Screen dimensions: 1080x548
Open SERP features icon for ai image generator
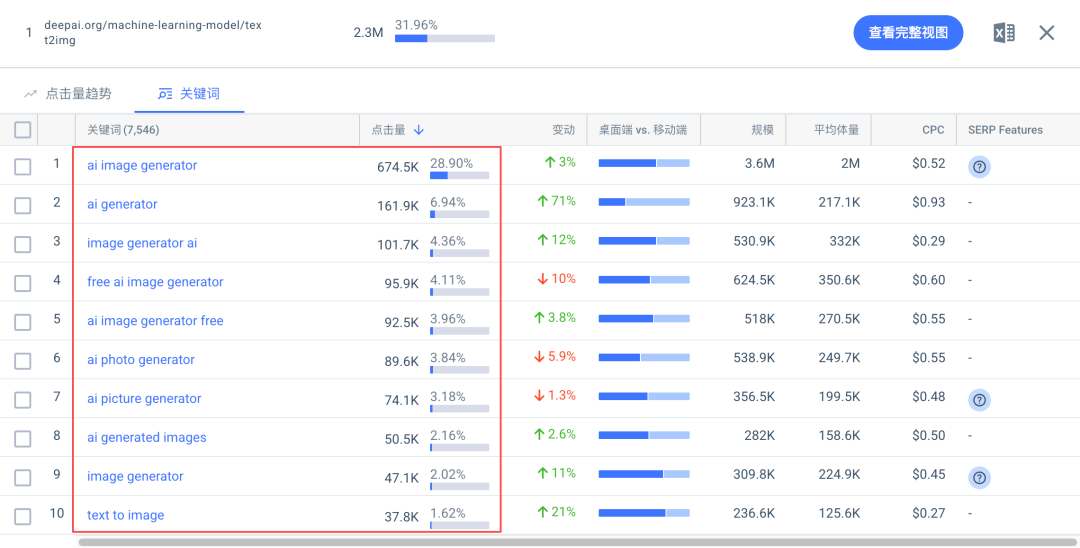979,167
